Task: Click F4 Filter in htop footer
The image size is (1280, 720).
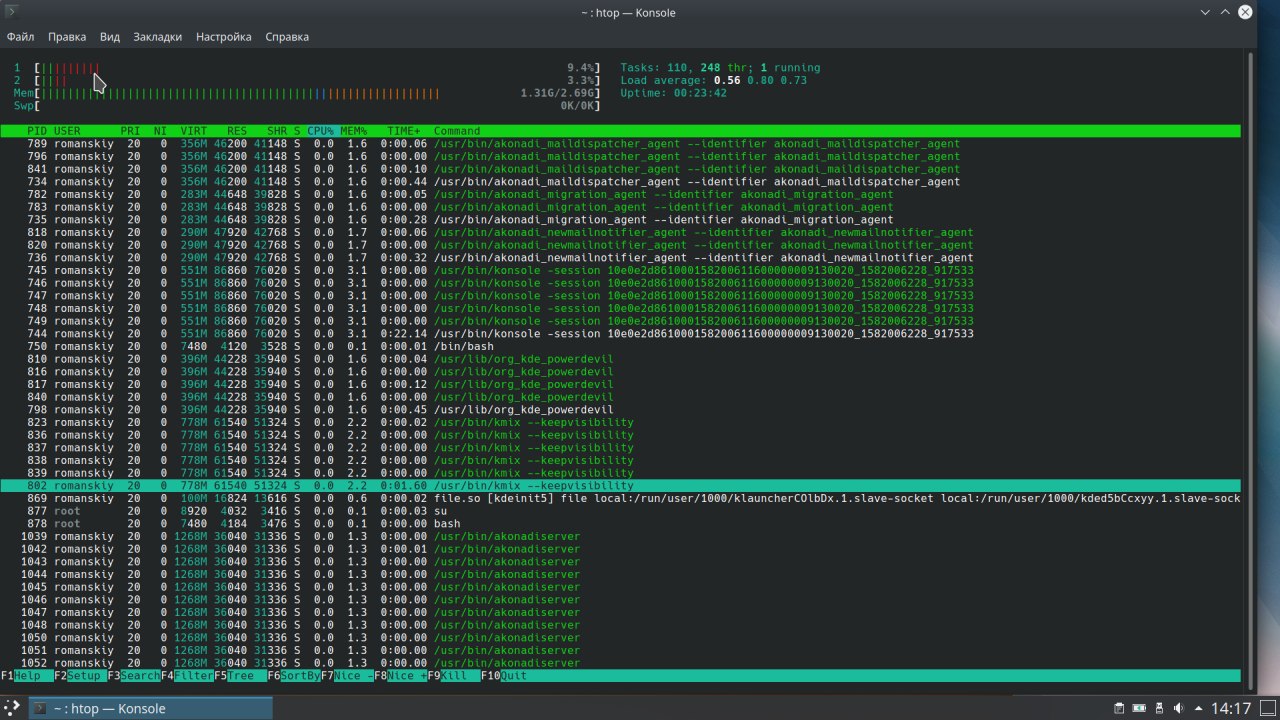Action: tap(187, 676)
